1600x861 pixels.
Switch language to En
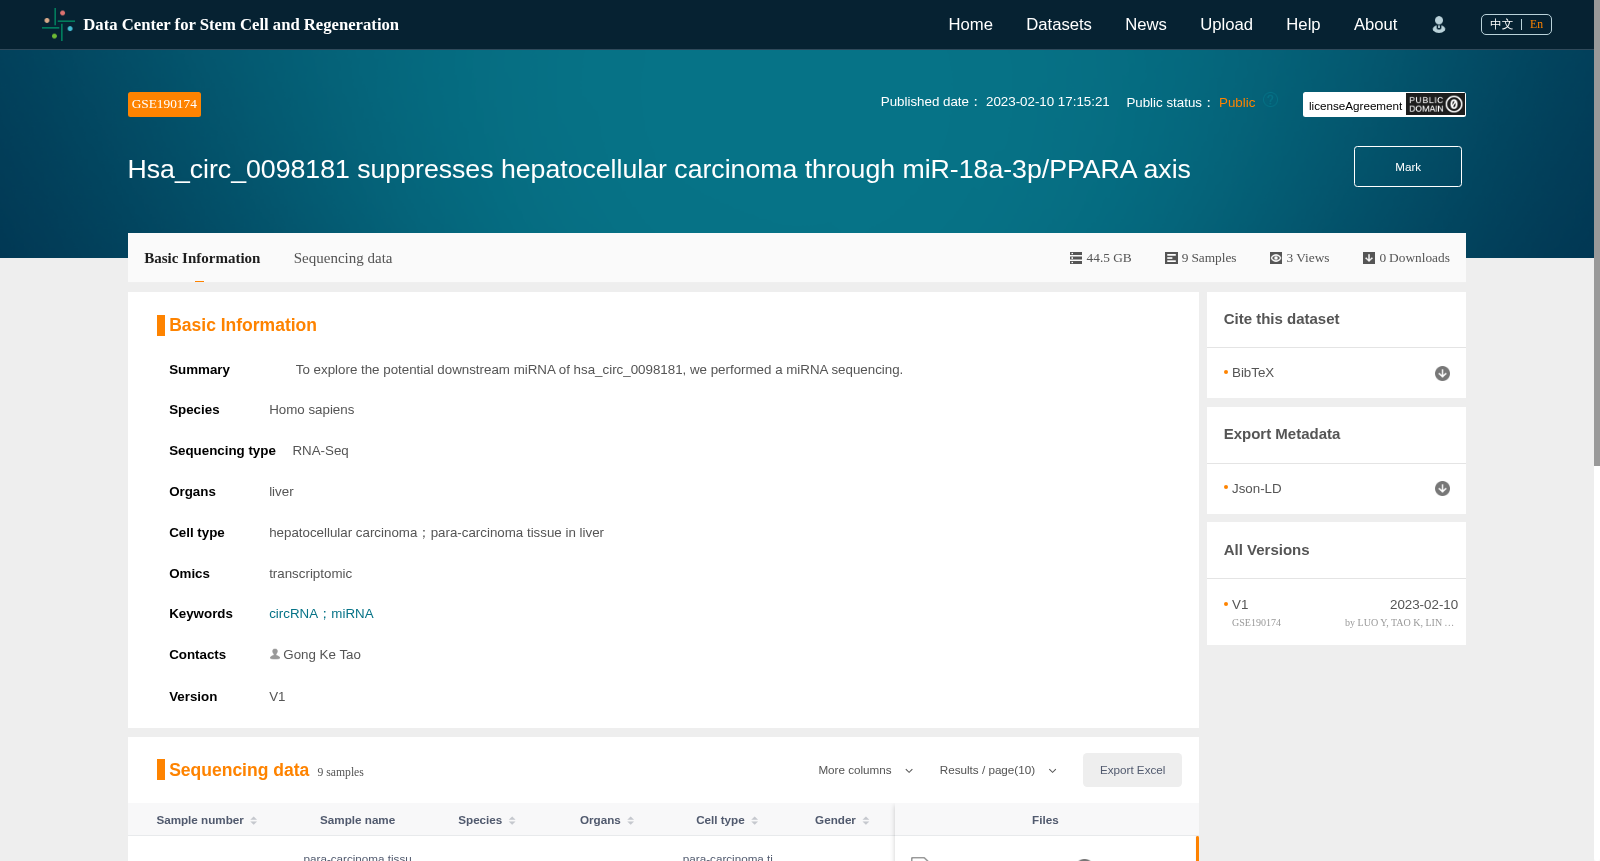pyautogui.click(x=1537, y=24)
